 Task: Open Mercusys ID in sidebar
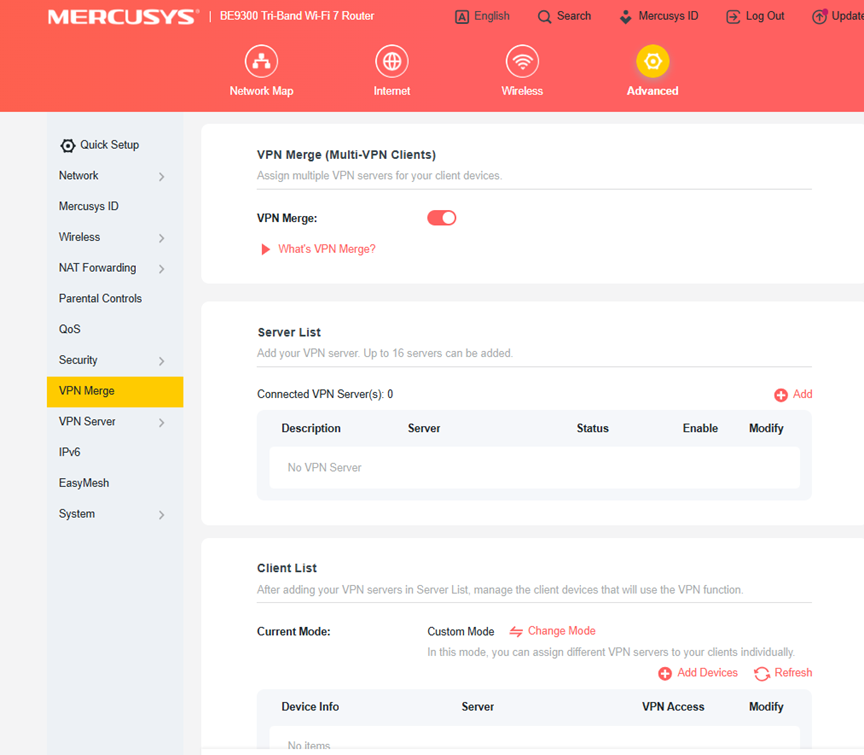[x=89, y=206]
